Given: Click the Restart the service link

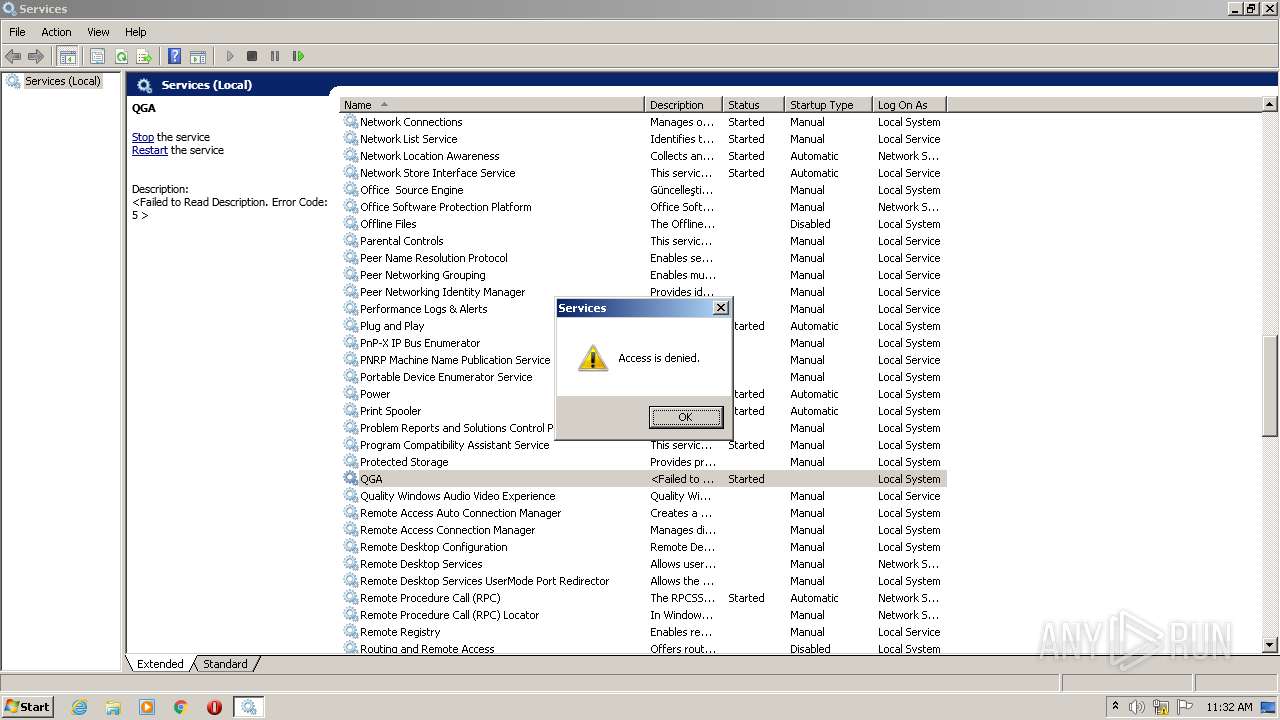Looking at the screenshot, I should point(150,150).
